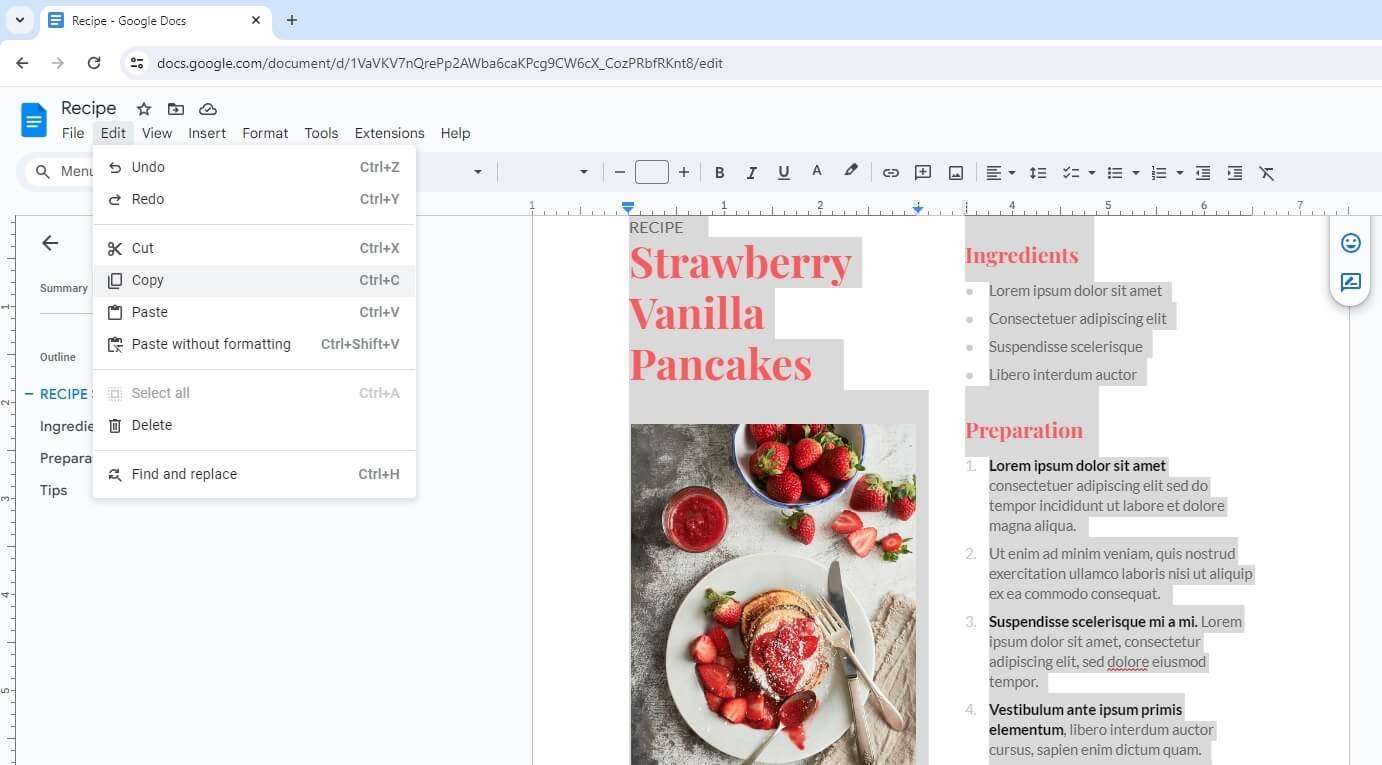Click the bulleted list icon
This screenshot has width=1382, height=765.
tap(1115, 173)
